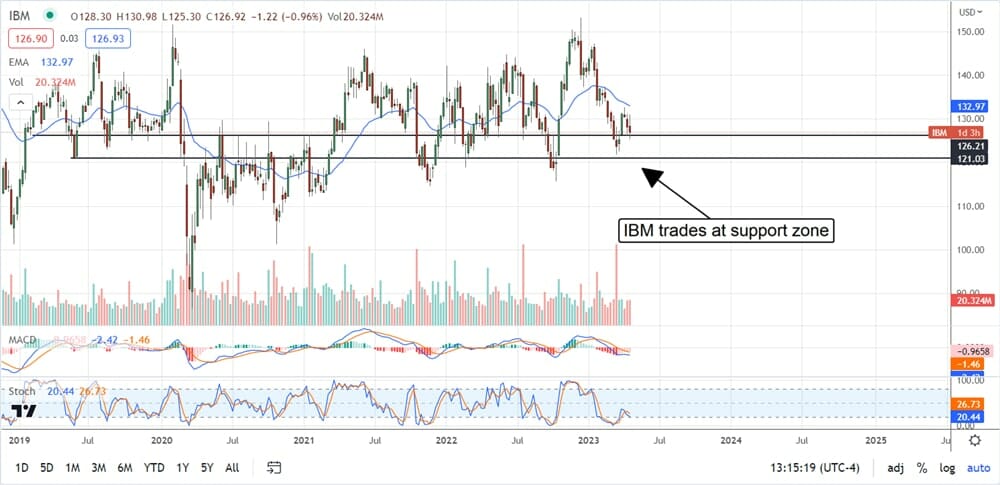Select the 1D time range
The image size is (1000, 485).
[21, 468]
